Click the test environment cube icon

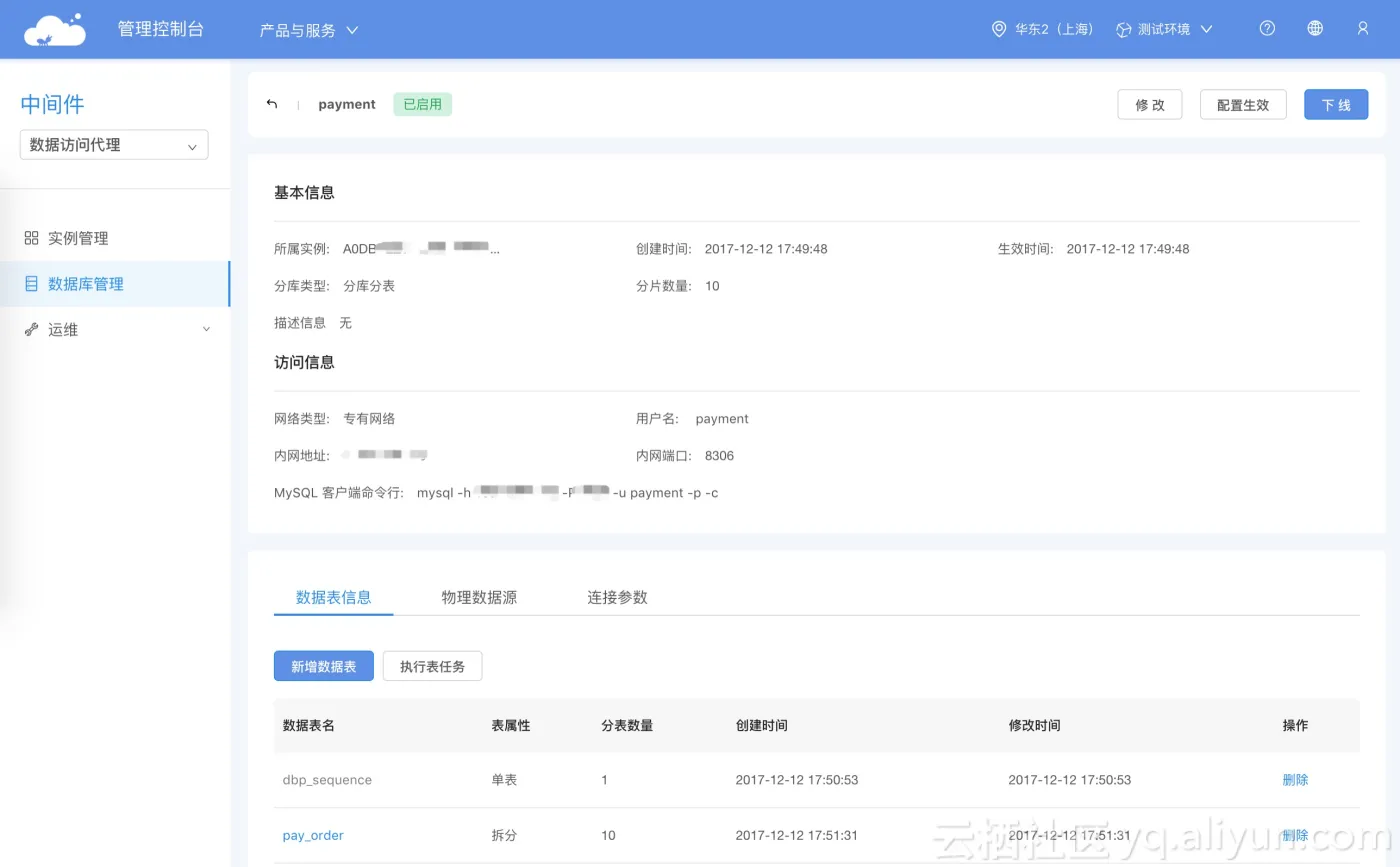[x=1124, y=29]
